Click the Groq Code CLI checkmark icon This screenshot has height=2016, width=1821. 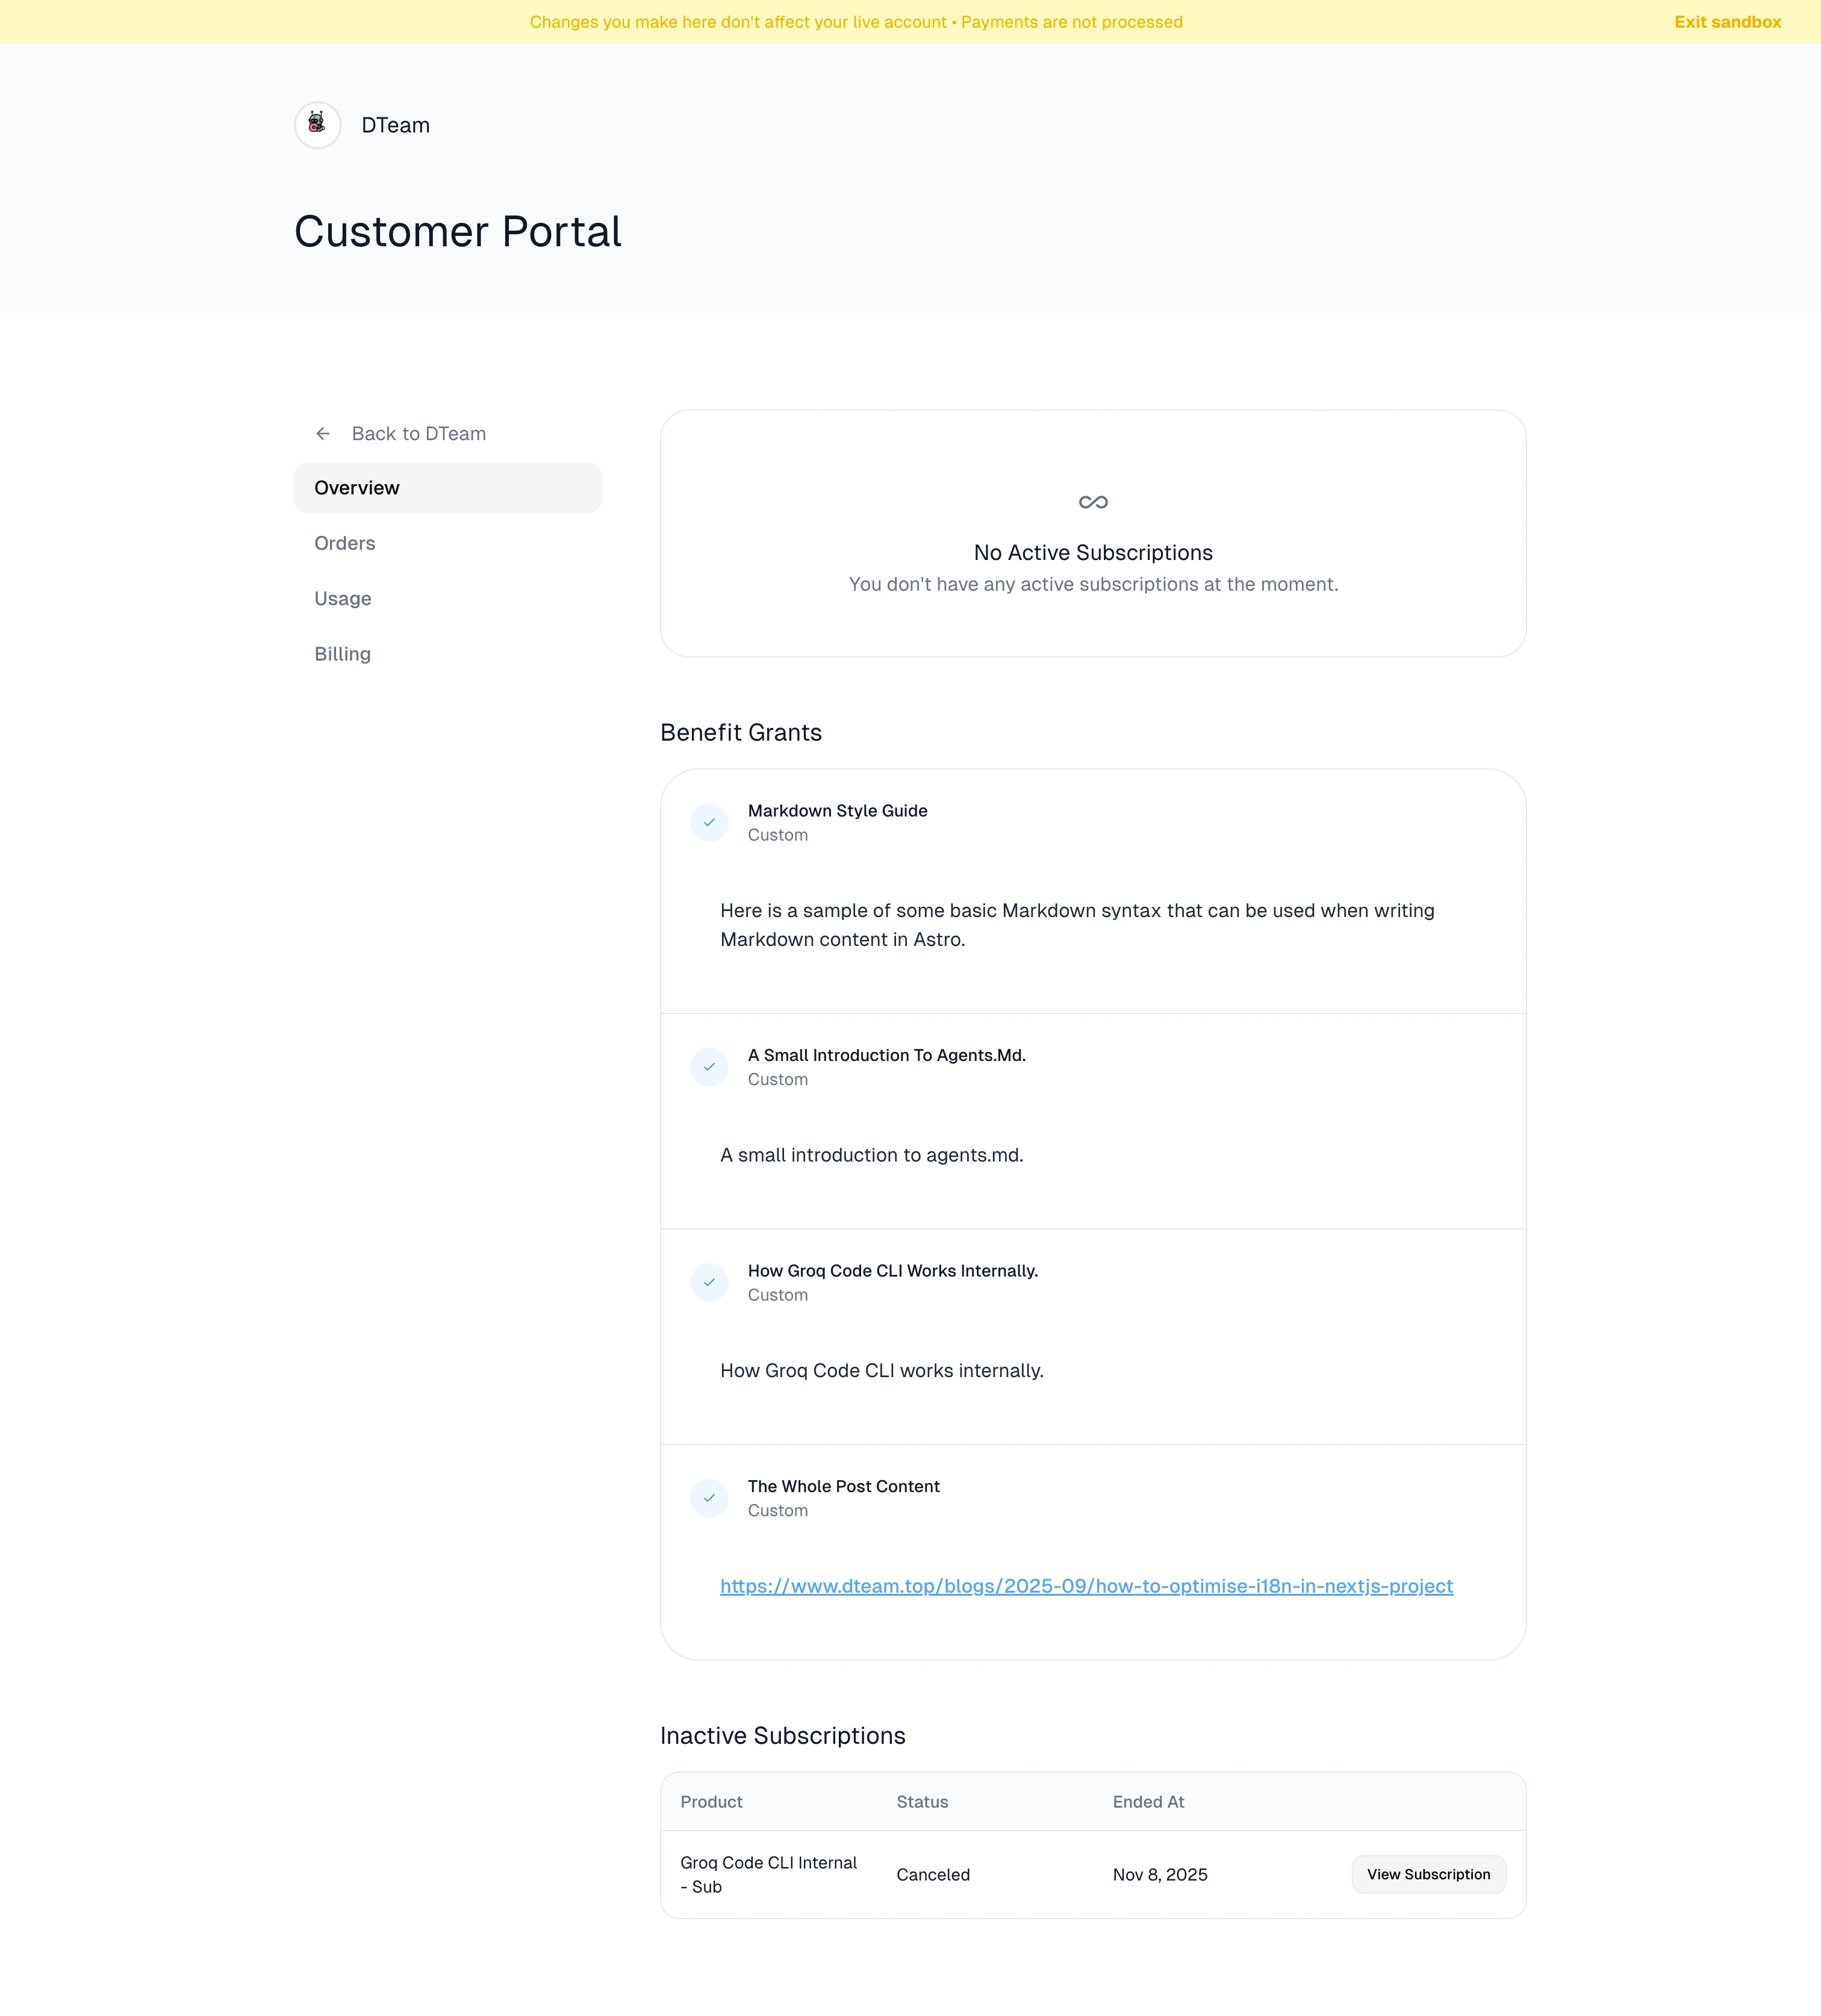(709, 1282)
